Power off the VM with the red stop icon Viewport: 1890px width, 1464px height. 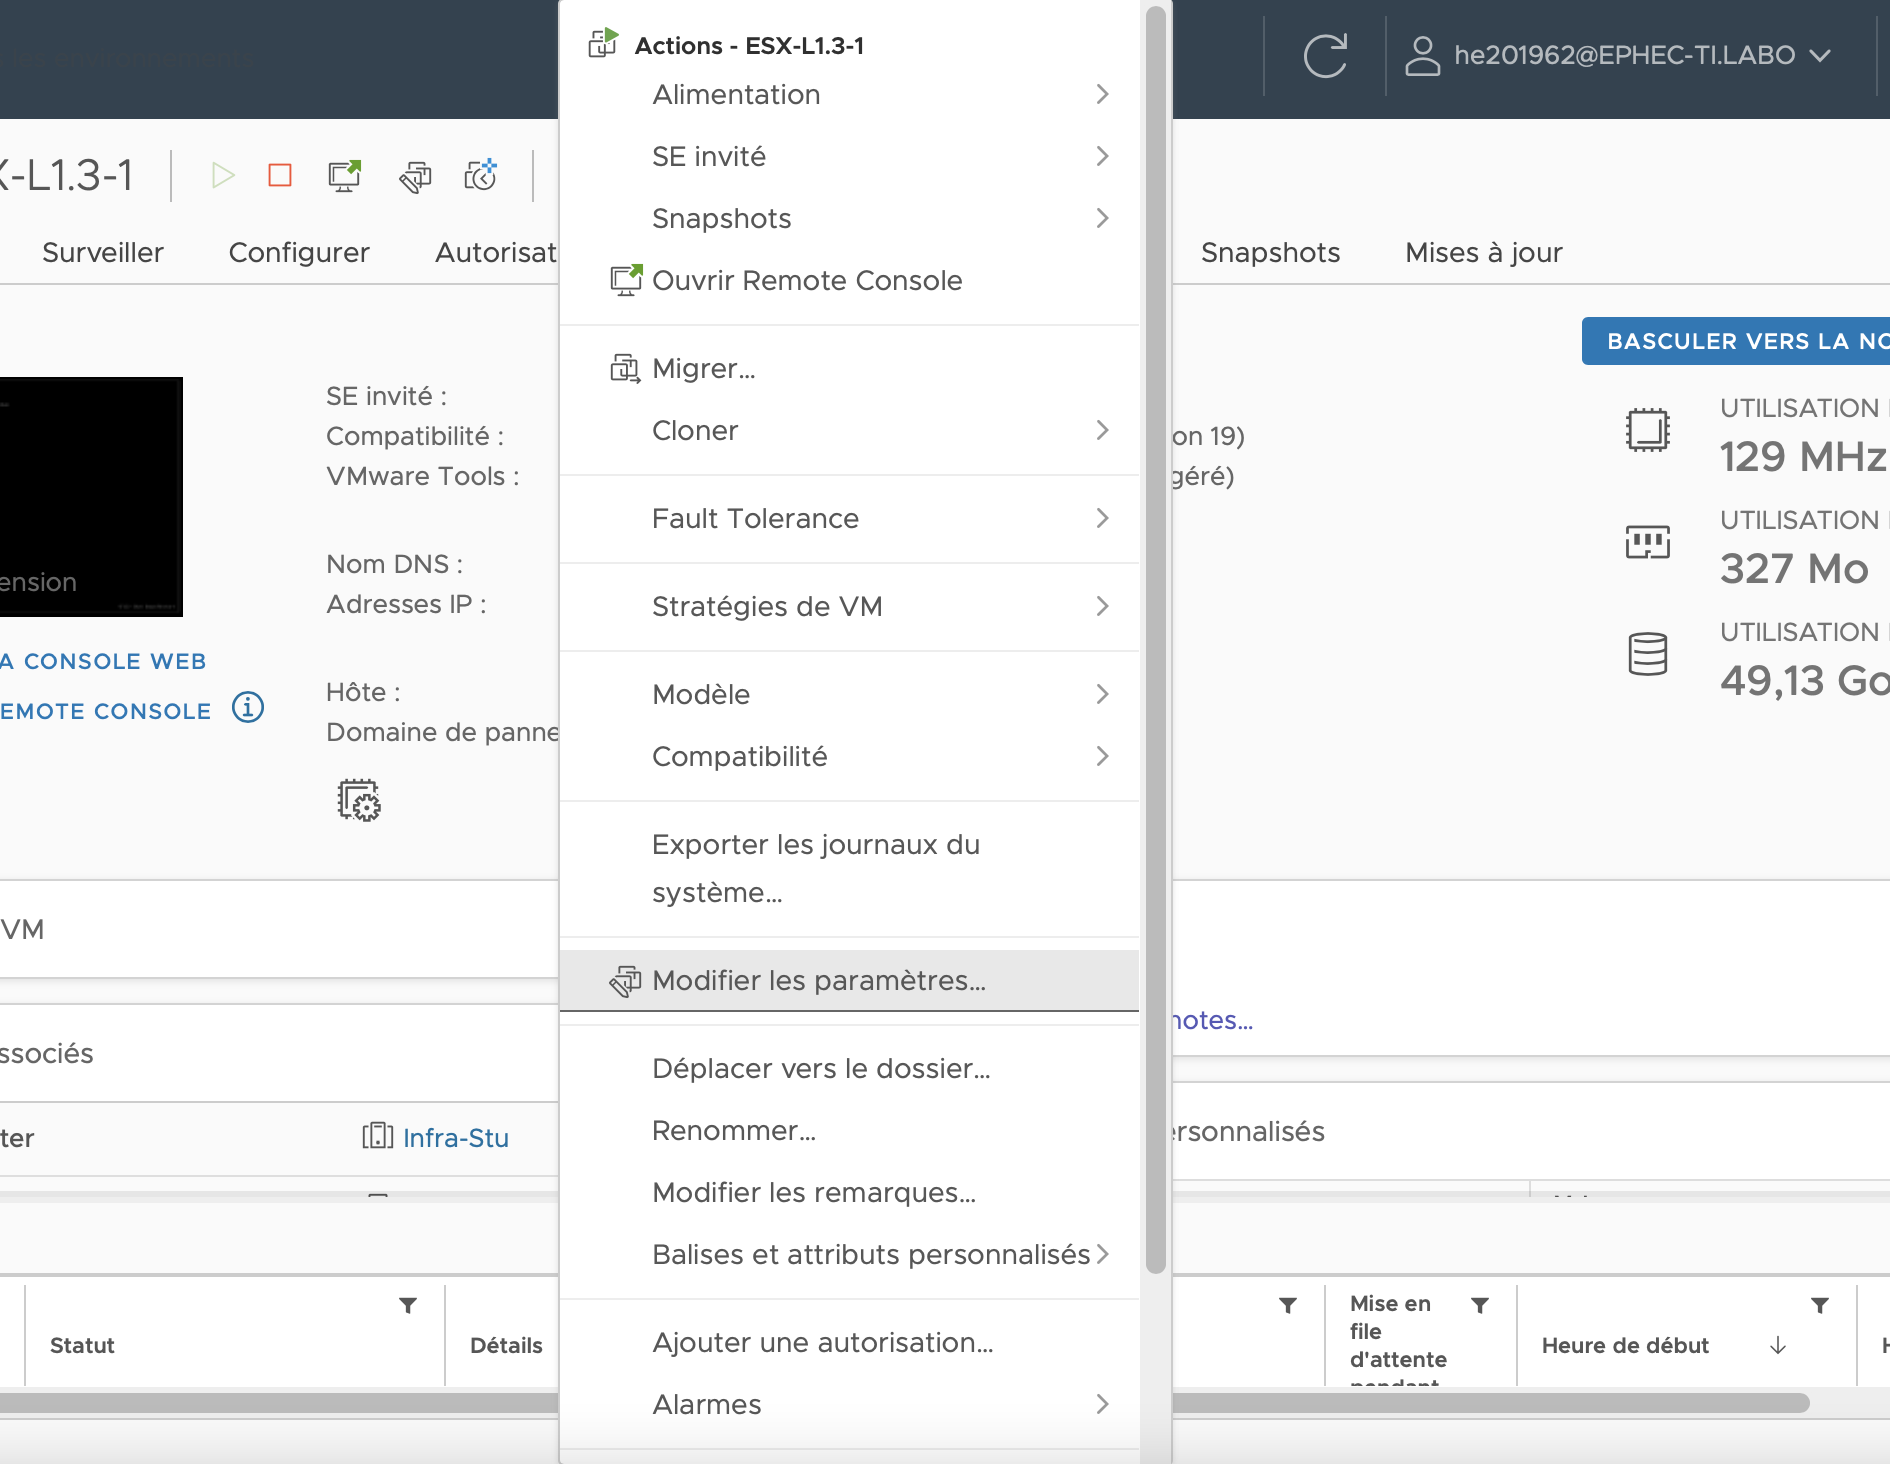(x=280, y=176)
